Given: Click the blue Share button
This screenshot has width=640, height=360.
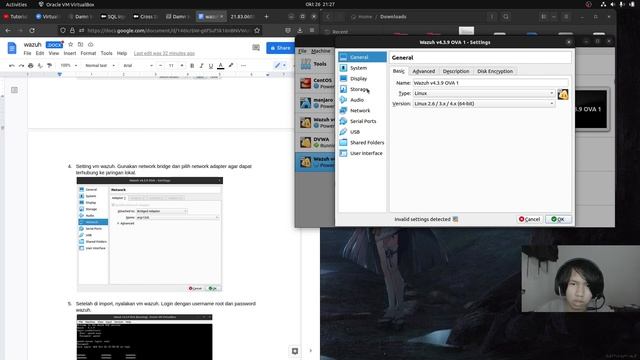Looking at the screenshot, I should (280, 48).
